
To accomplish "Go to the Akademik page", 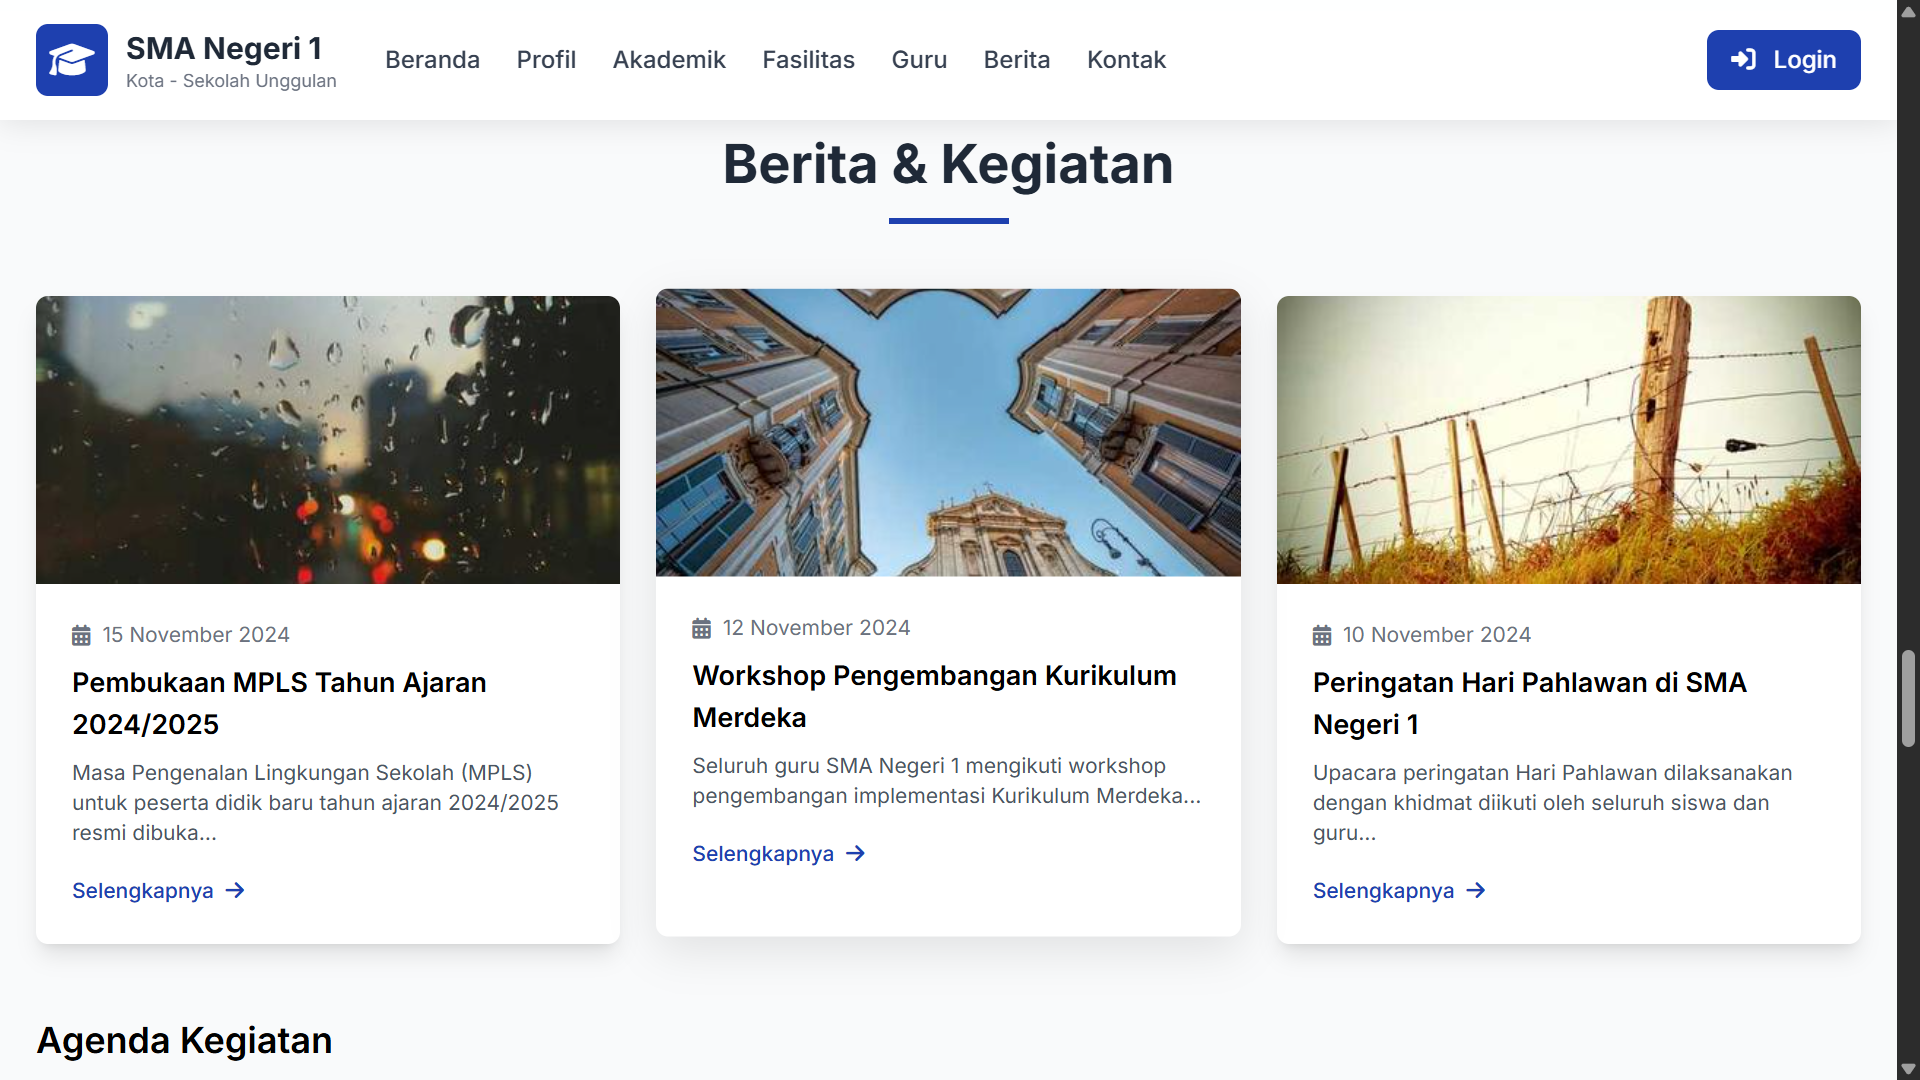I will click(x=669, y=60).
